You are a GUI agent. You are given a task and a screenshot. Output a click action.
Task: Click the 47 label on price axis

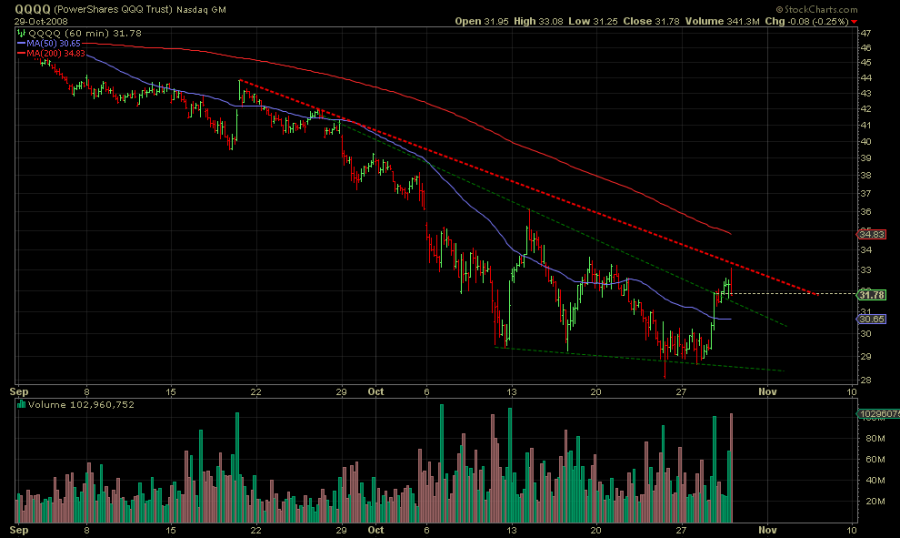click(866, 33)
